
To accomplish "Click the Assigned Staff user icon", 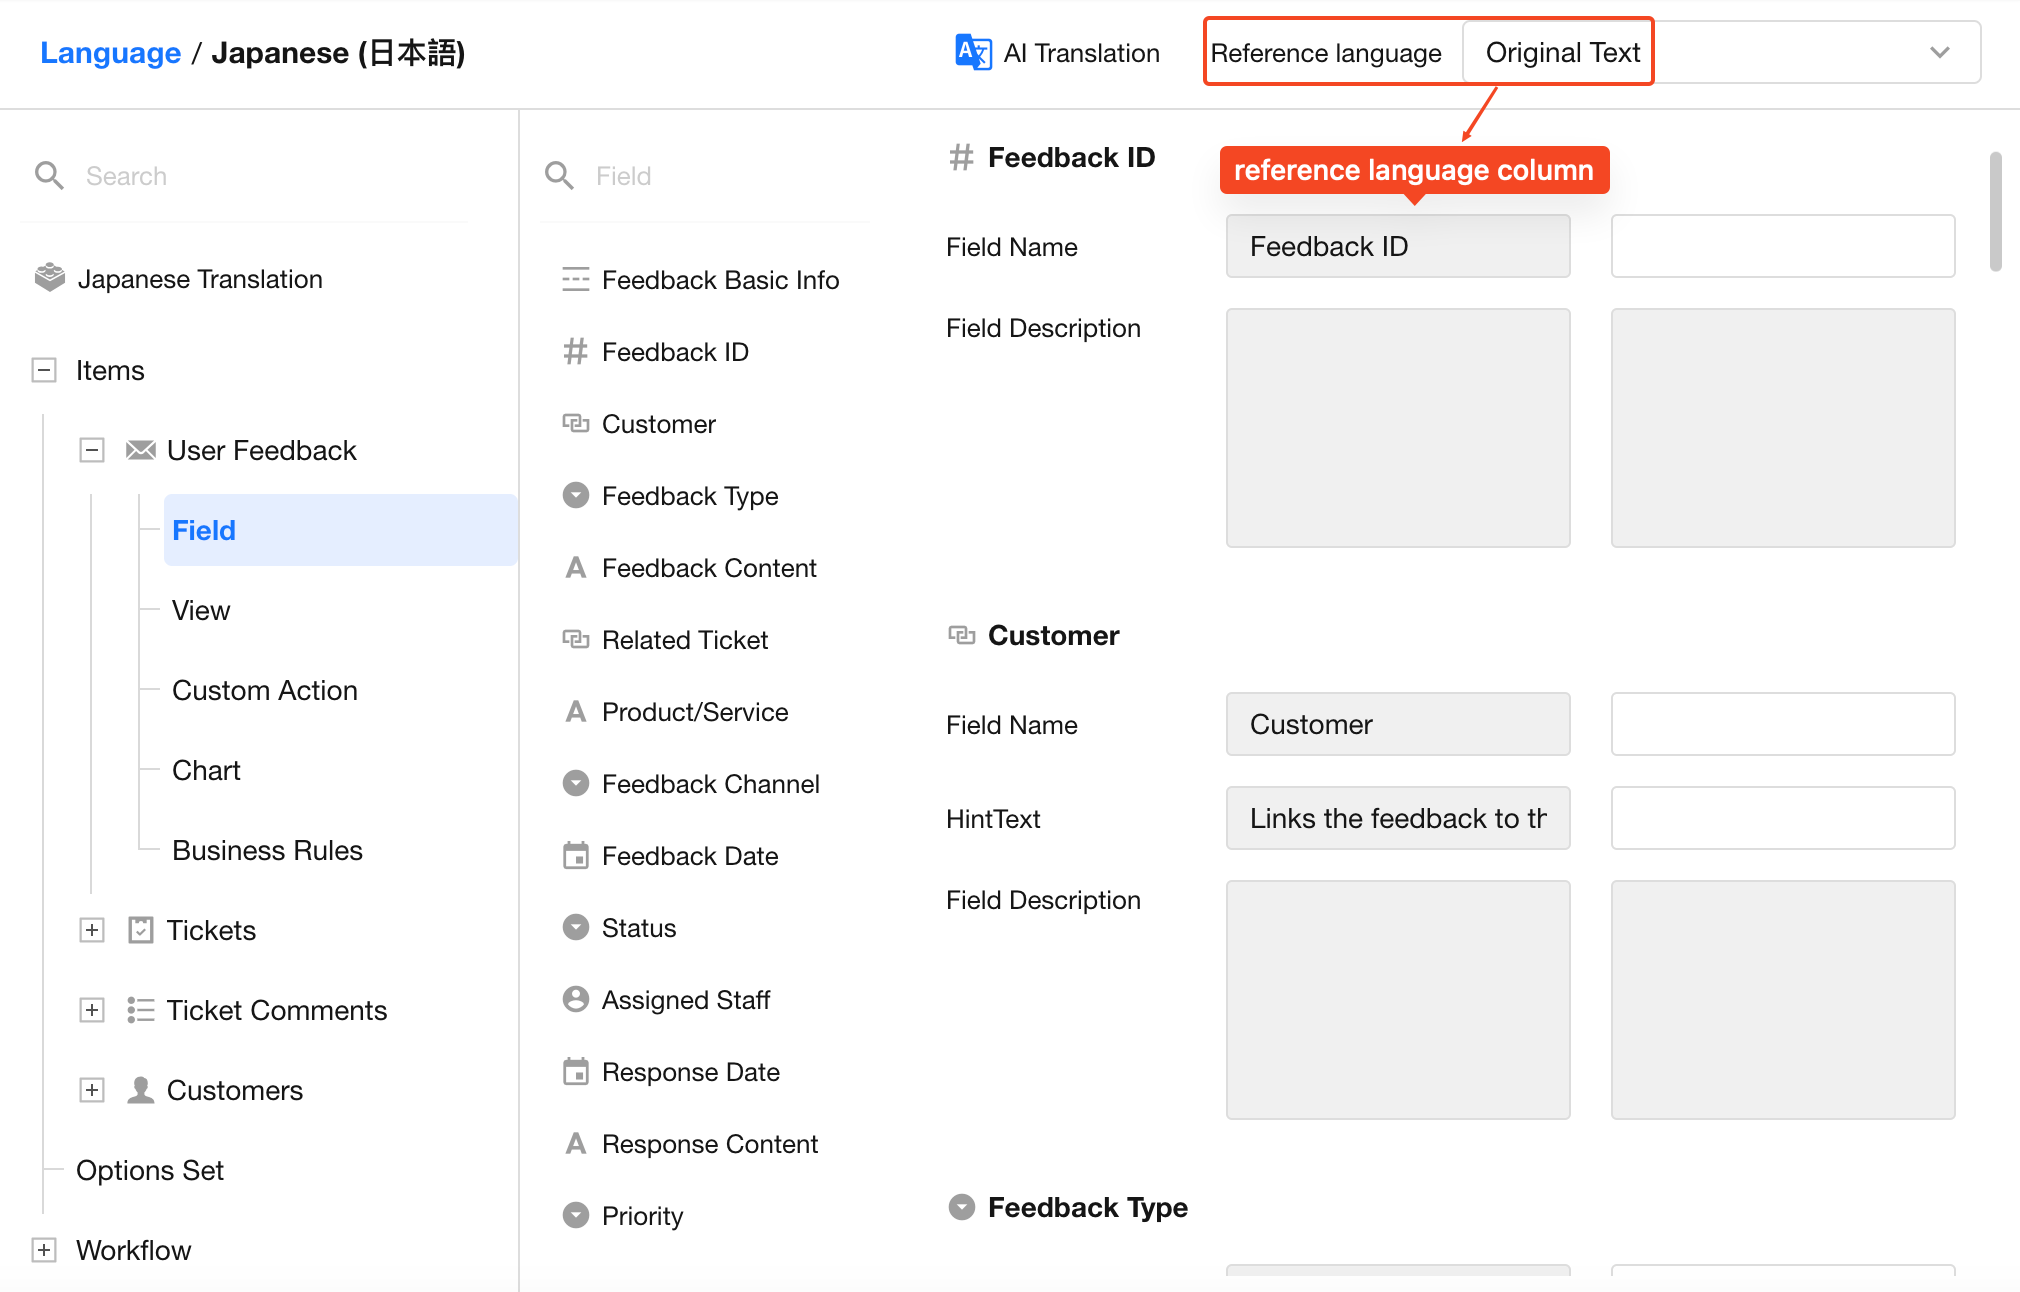I will (575, 999).
